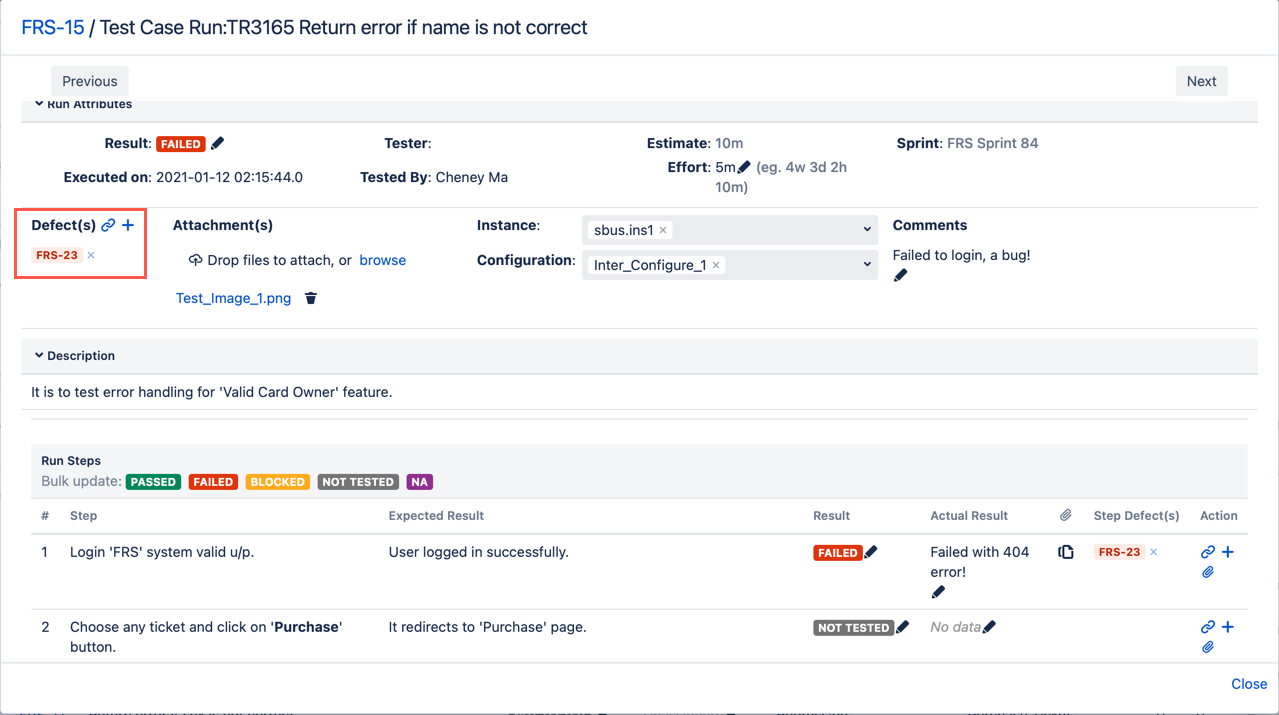Edit the Effort value with pencil icon
The image size is (1279, 715).
[x=744, y=168]
